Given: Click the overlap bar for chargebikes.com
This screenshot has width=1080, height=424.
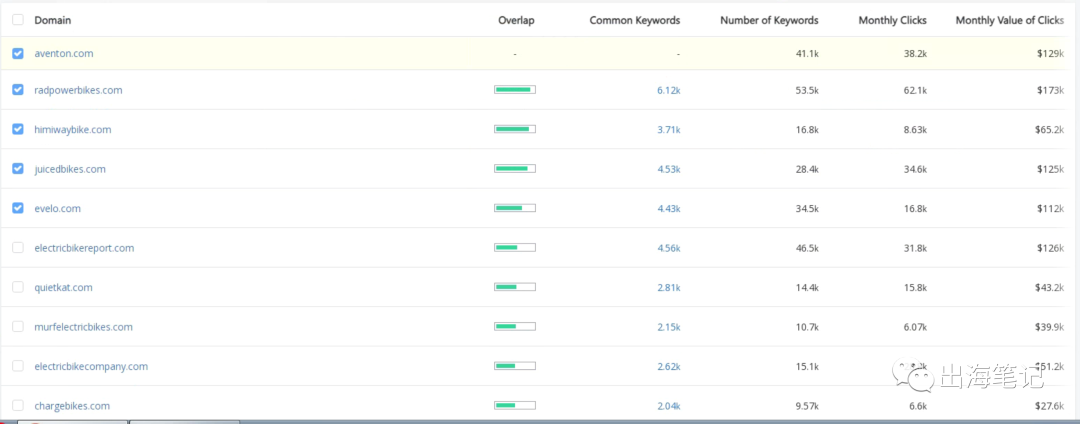Looking at the screenshot, I should tap(515, 405).
